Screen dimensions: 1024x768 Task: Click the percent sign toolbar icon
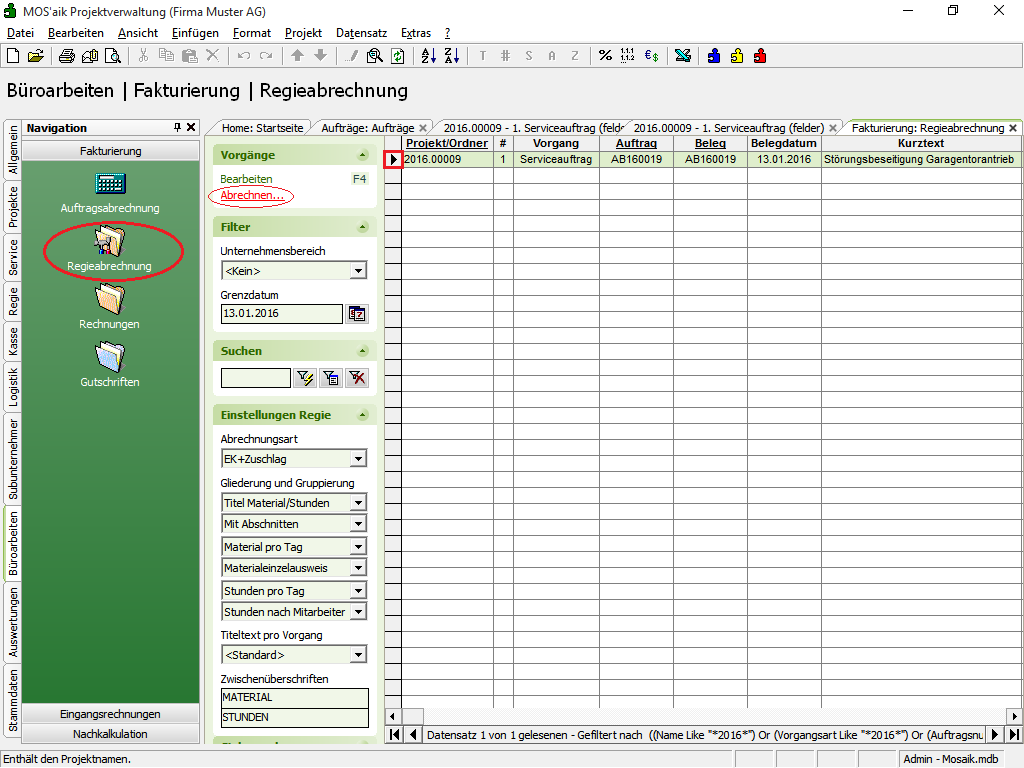tap(605, 56)
